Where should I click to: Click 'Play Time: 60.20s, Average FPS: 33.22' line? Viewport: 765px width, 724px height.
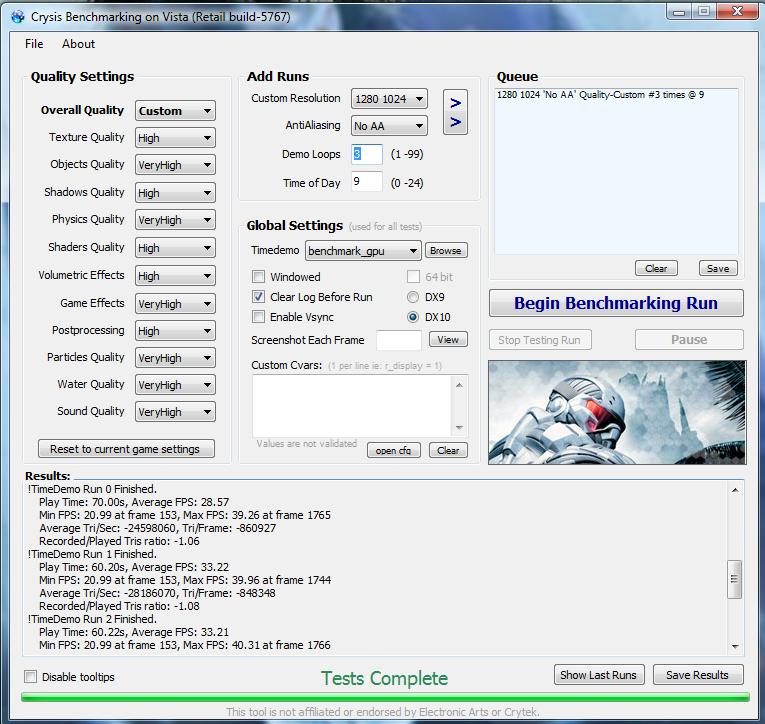pyautogui.click(x=134, y=567)
